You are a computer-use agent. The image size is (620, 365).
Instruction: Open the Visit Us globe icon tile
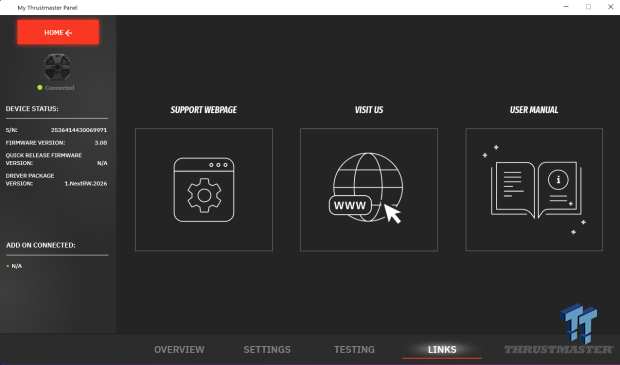[369, 189]
